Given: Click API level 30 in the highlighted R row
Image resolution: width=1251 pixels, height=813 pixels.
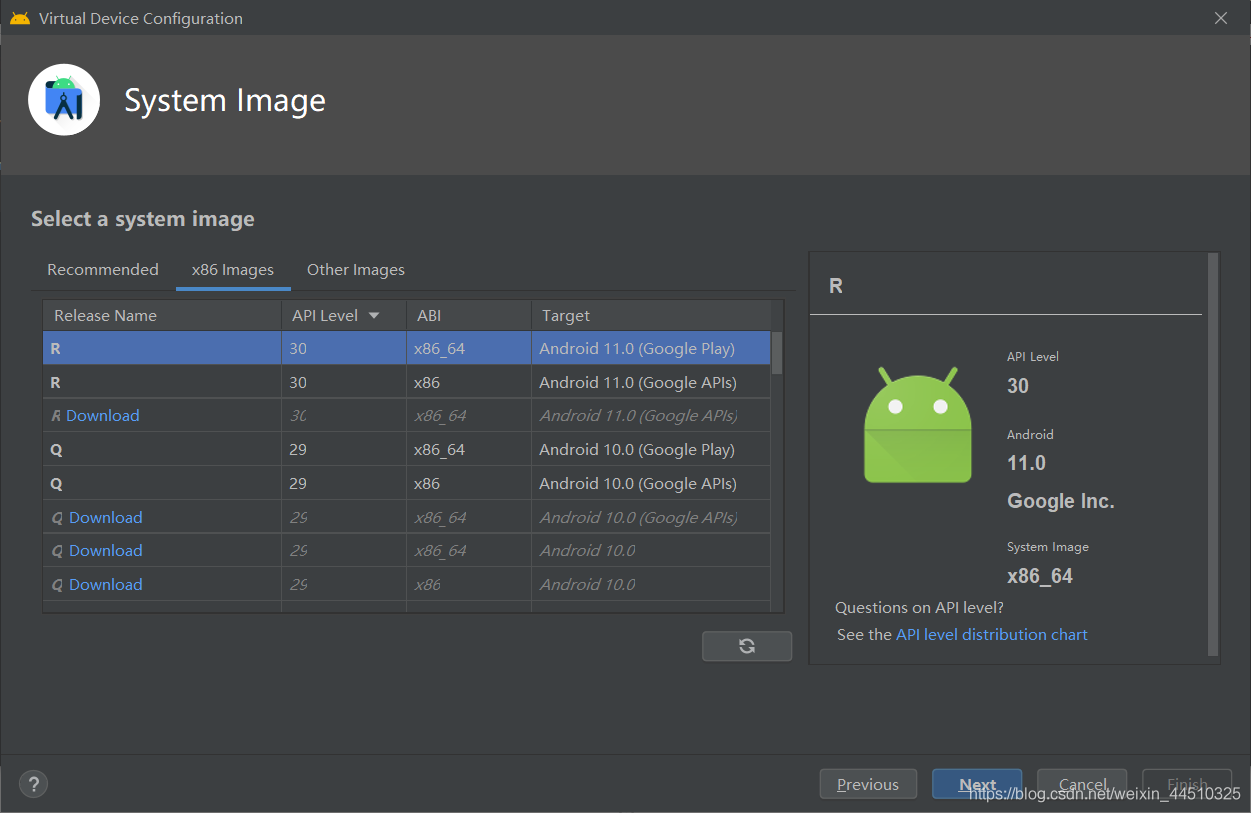Looking at the screenshot, I should click(x=298, y=349).
